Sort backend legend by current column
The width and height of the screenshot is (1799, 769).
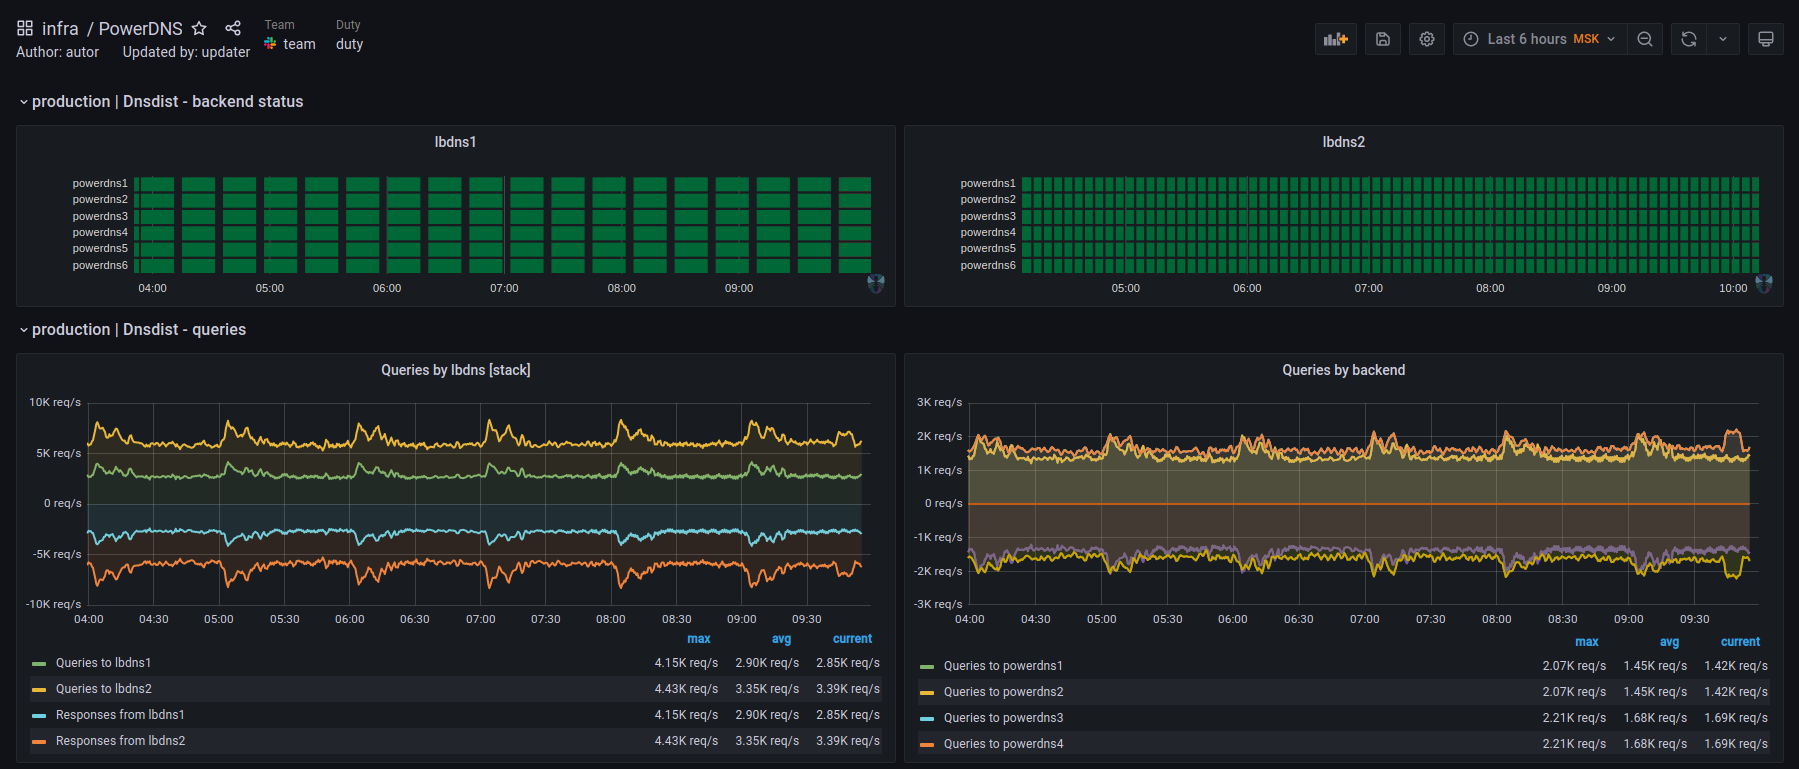[x=1740, y=642]
